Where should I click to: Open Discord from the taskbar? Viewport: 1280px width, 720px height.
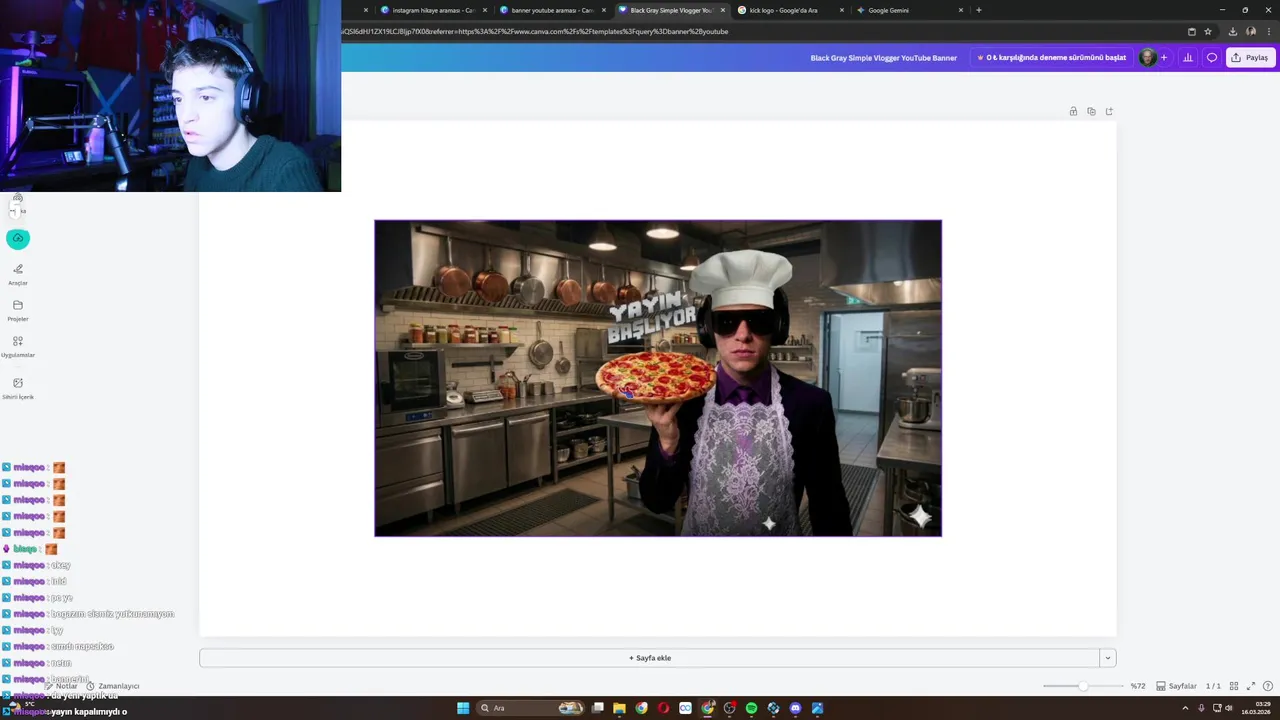(x=795, y=708)
